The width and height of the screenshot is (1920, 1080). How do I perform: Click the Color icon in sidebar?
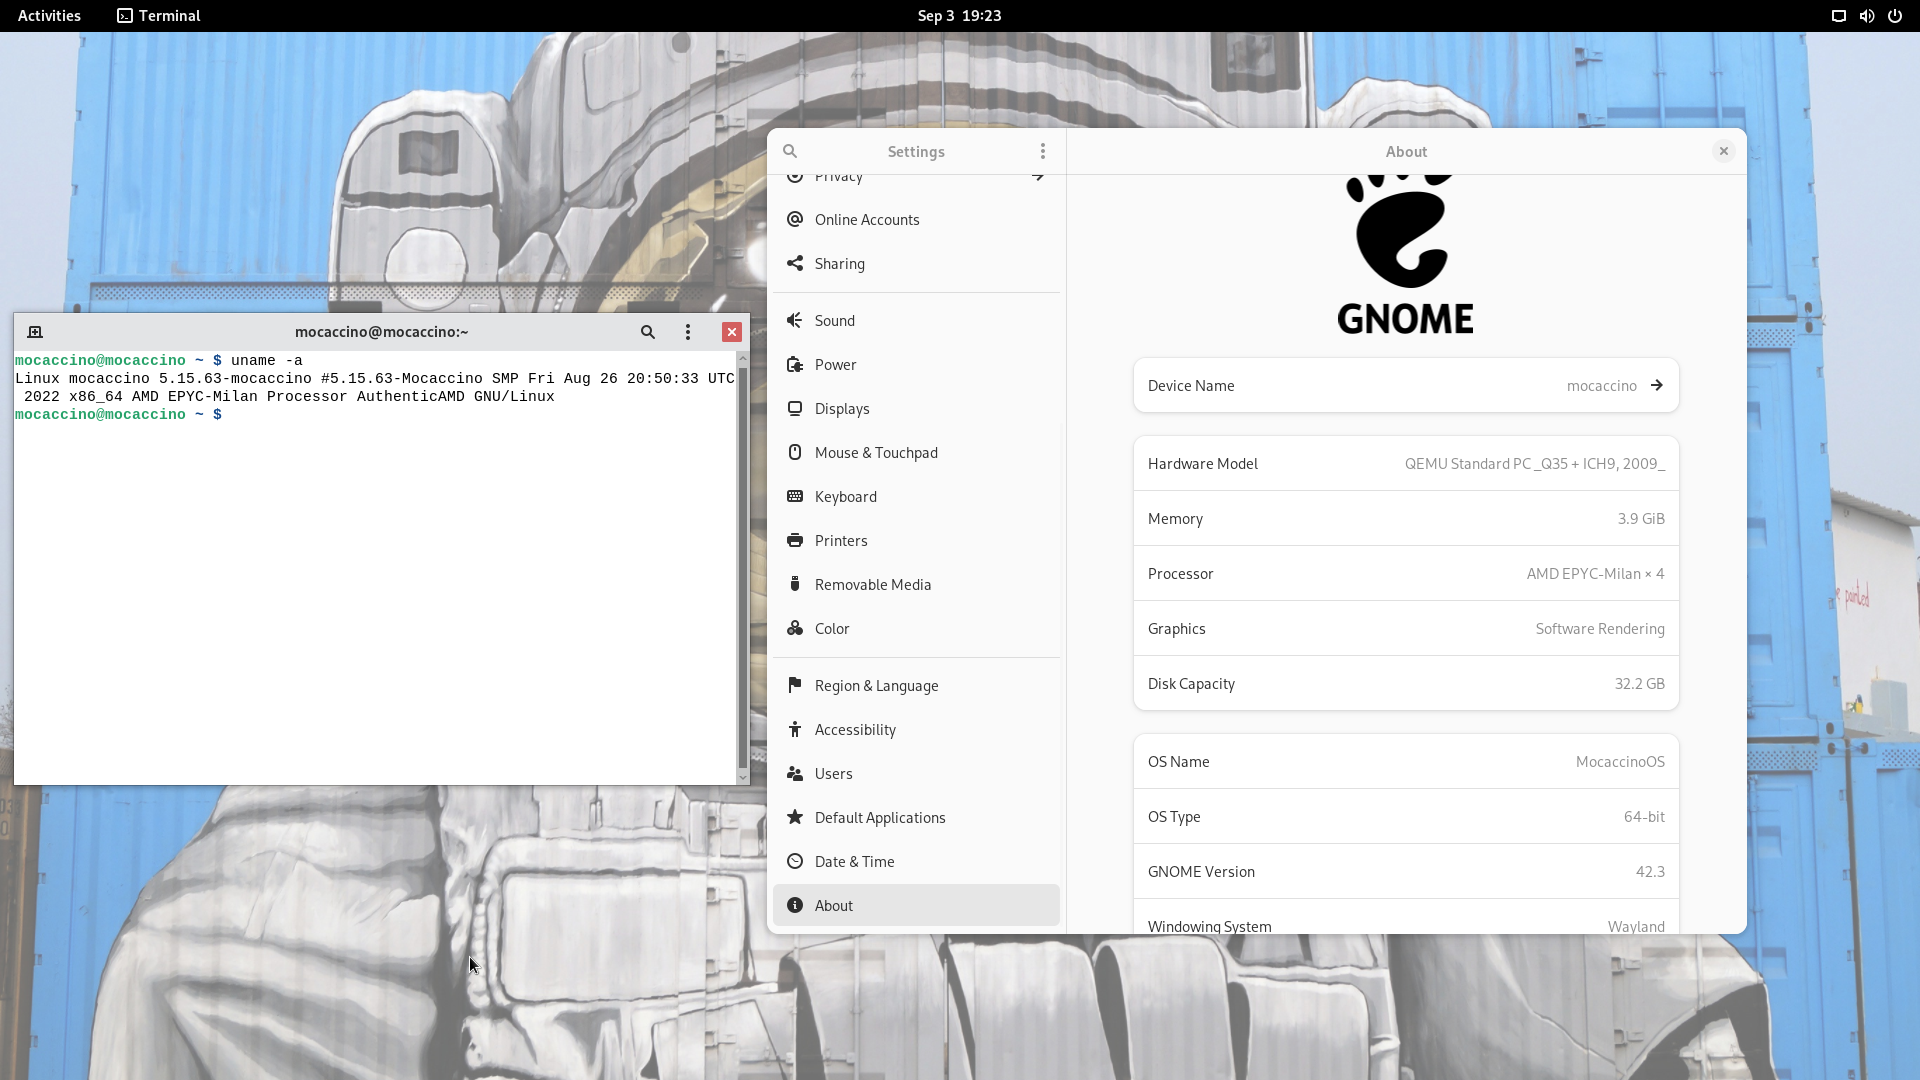point(795,628)
